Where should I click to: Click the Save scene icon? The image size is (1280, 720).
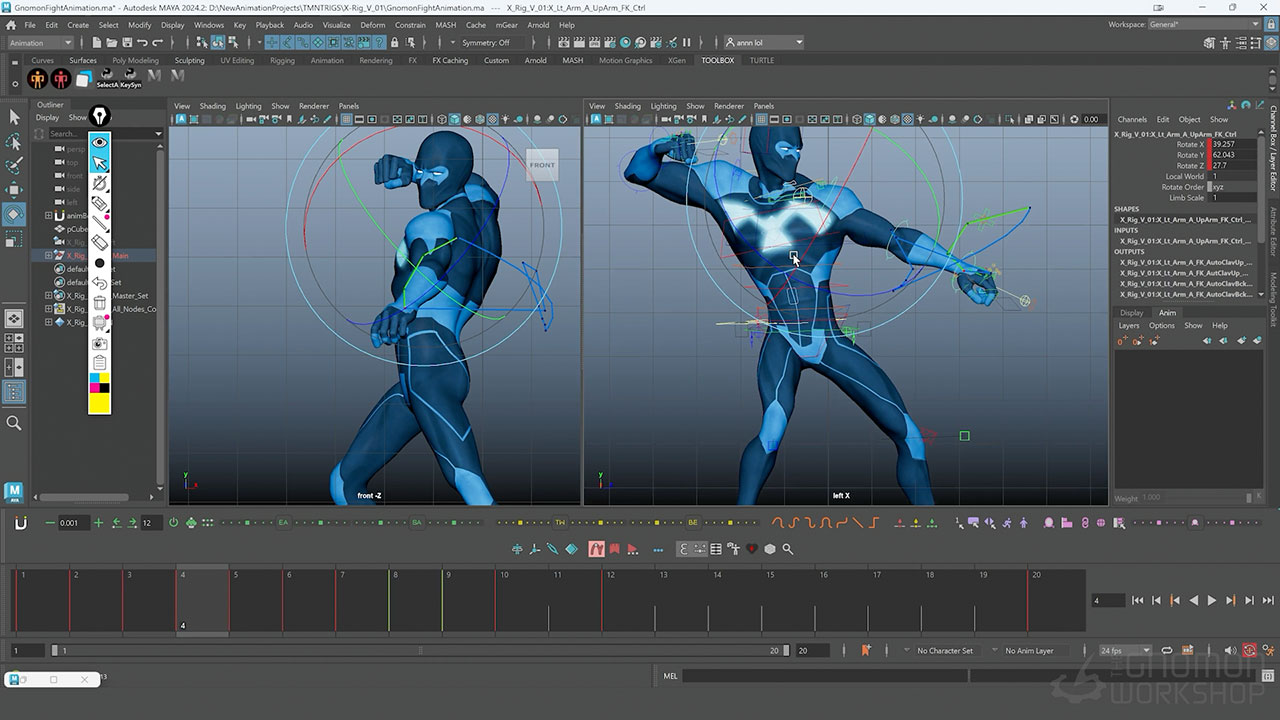(126, 43)
